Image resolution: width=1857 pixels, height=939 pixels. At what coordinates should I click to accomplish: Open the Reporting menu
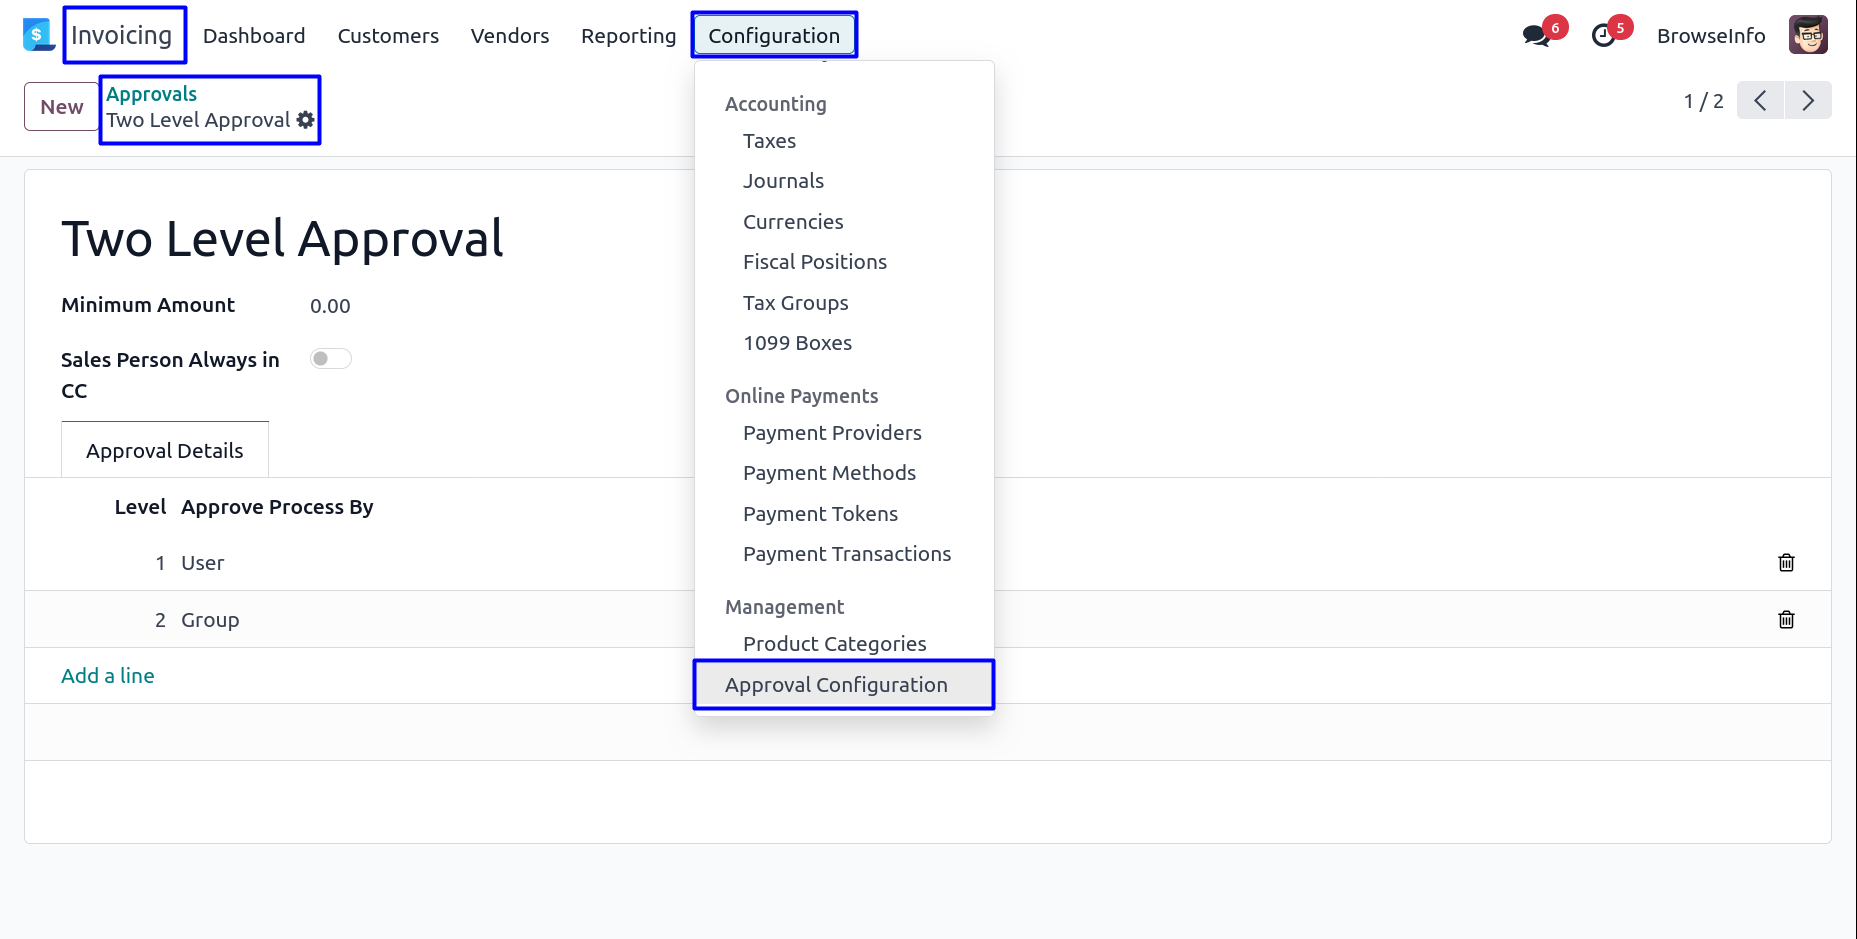click(628, 36)
